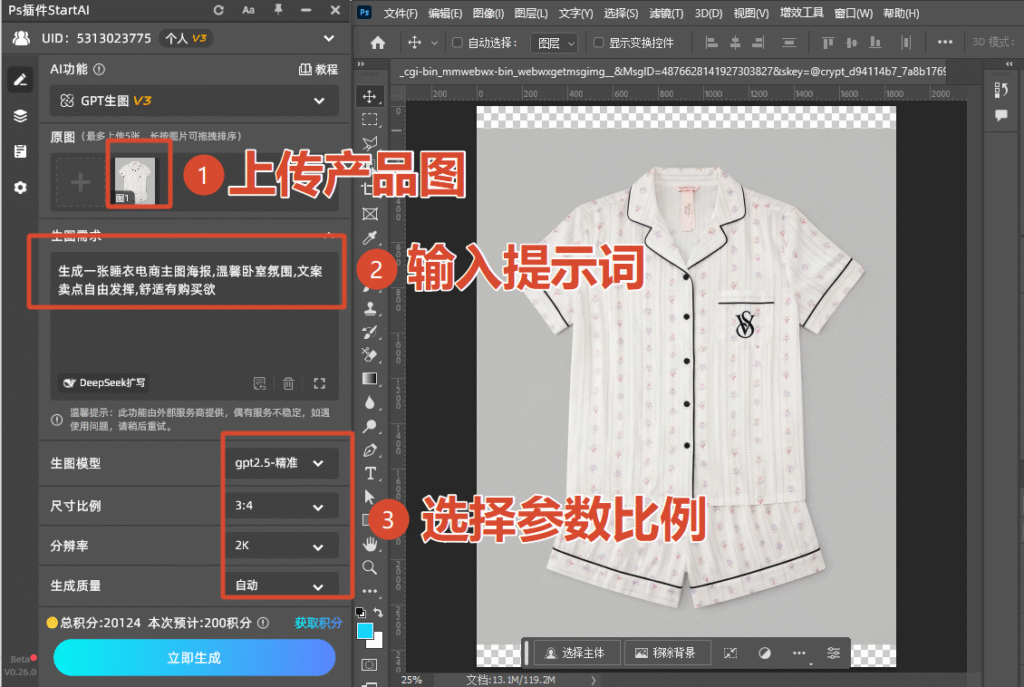
Task: Enable the 自动选择 checkbox
Action: click(457, 42)
